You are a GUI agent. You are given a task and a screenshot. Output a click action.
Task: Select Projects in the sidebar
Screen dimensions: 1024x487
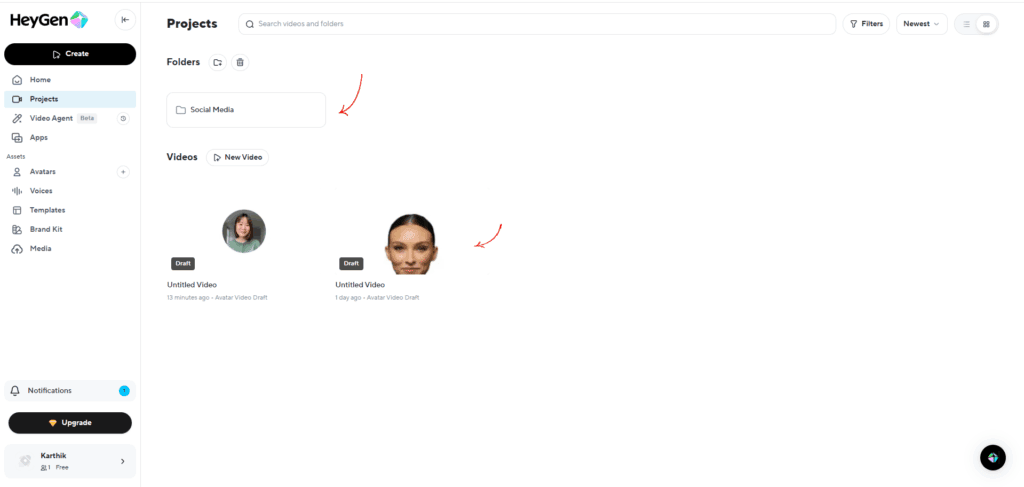[70, 99]
